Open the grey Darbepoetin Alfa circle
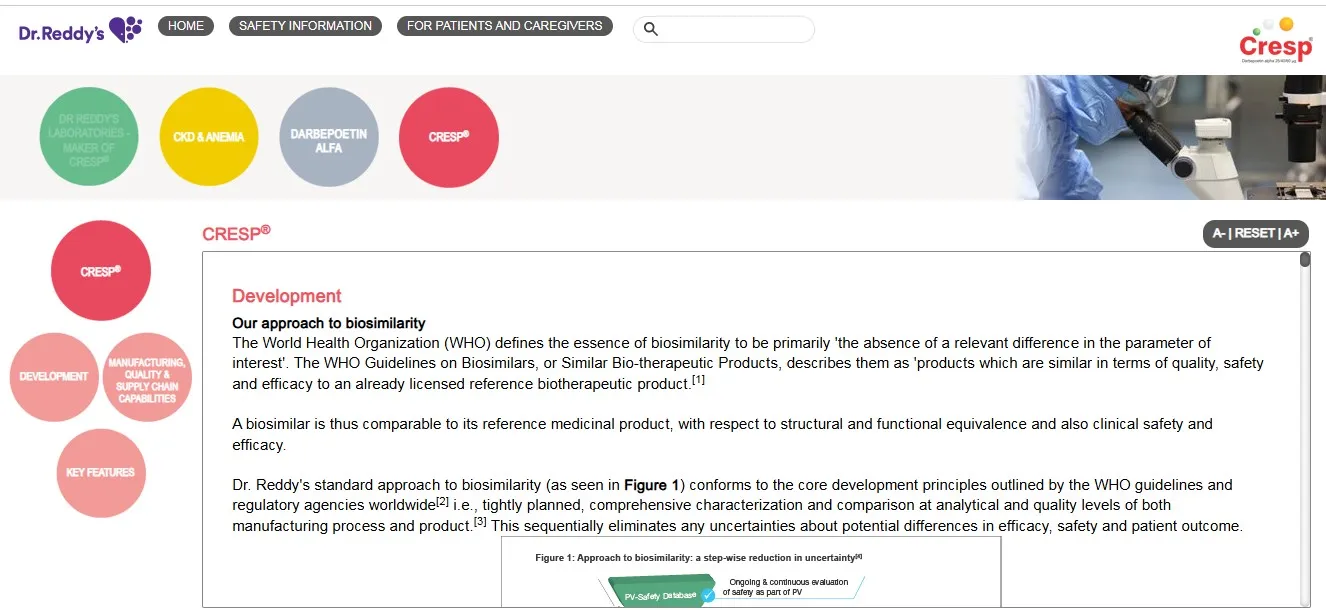This screenshot has width=1326, height=610. pos(329,137)
